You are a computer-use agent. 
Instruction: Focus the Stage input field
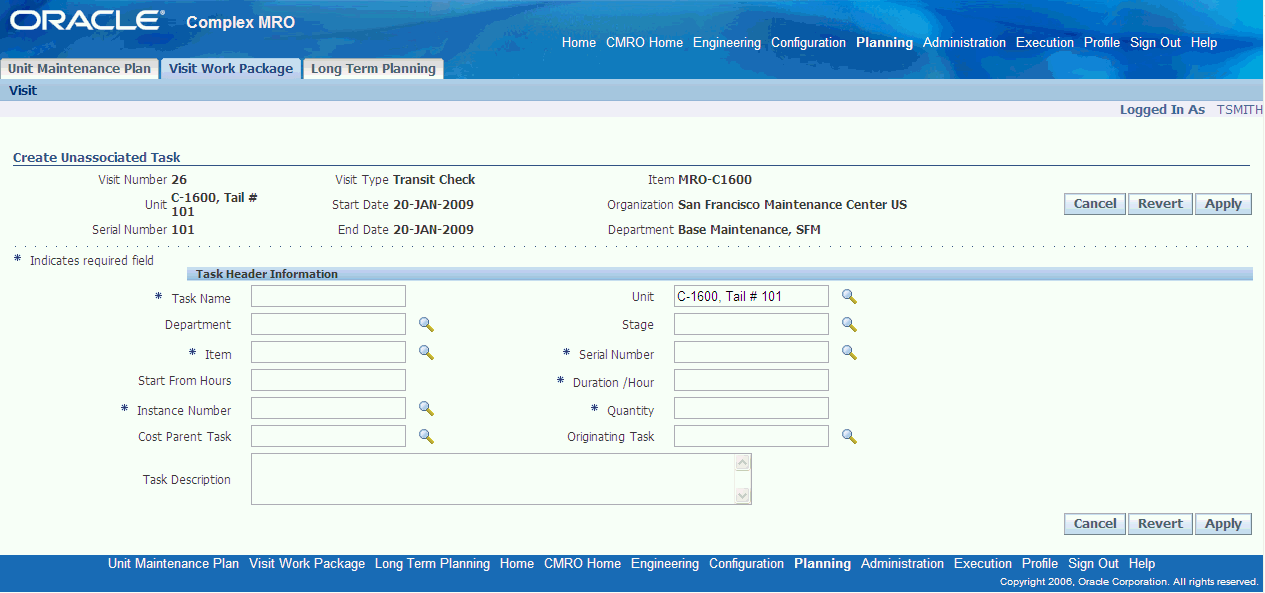751,324
